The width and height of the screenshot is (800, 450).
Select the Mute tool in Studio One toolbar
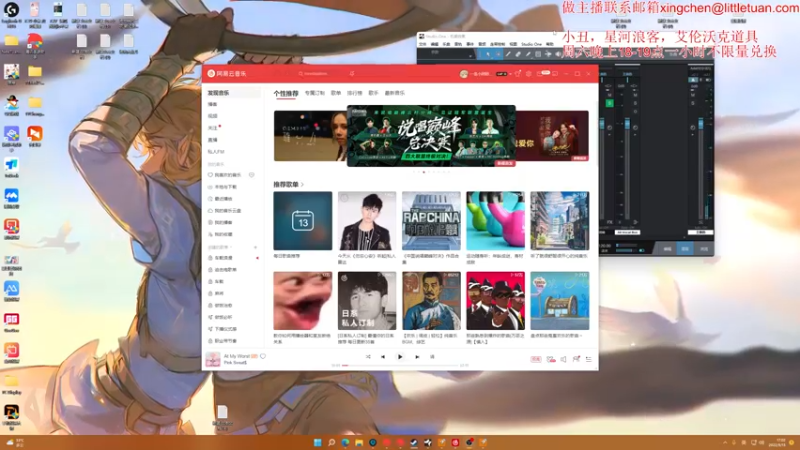[538, 54]
